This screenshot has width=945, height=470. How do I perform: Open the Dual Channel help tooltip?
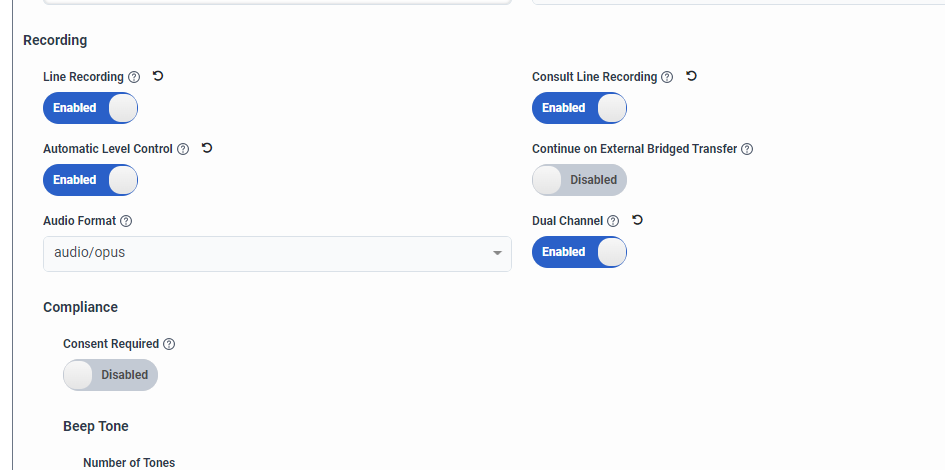coord(613,221)
